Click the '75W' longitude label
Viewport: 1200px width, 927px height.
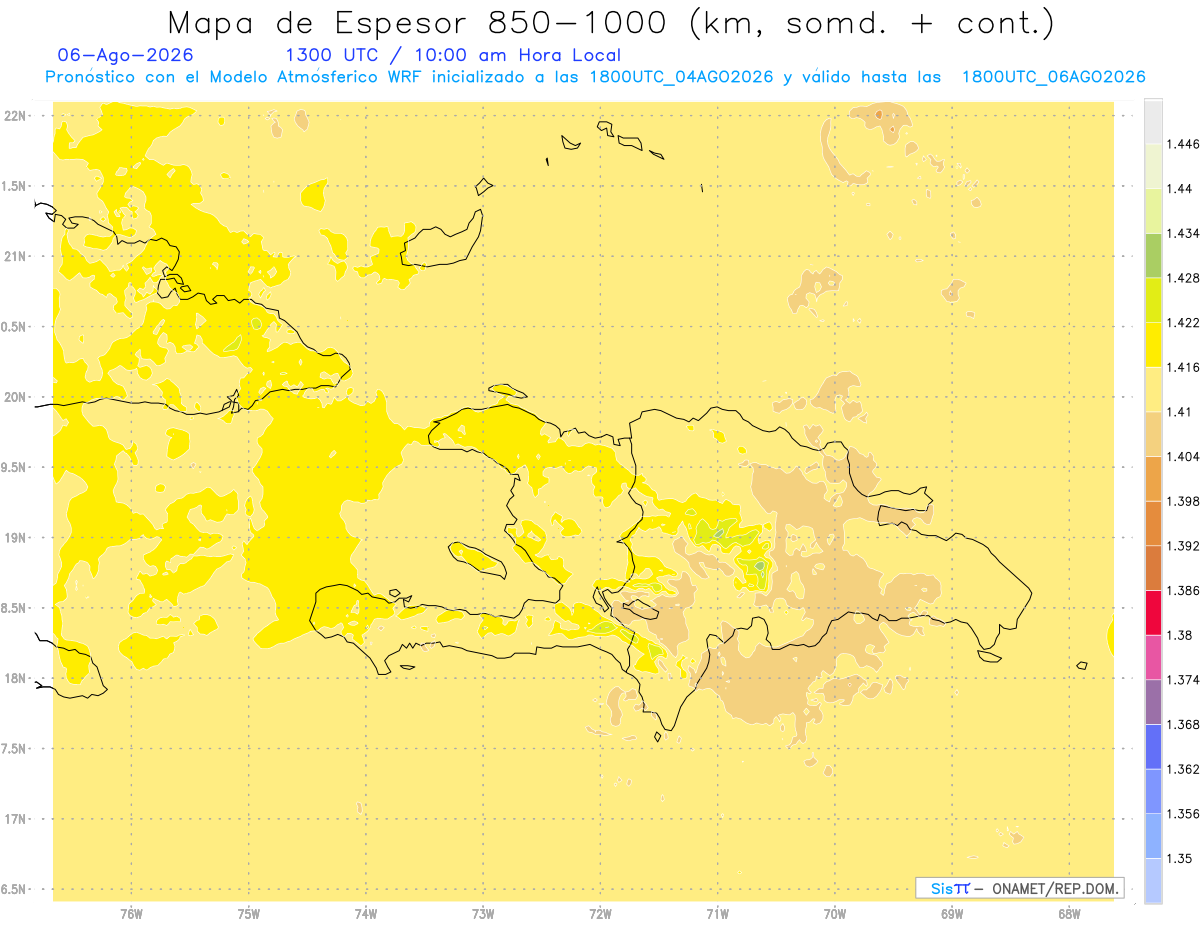tap(249, 913)
